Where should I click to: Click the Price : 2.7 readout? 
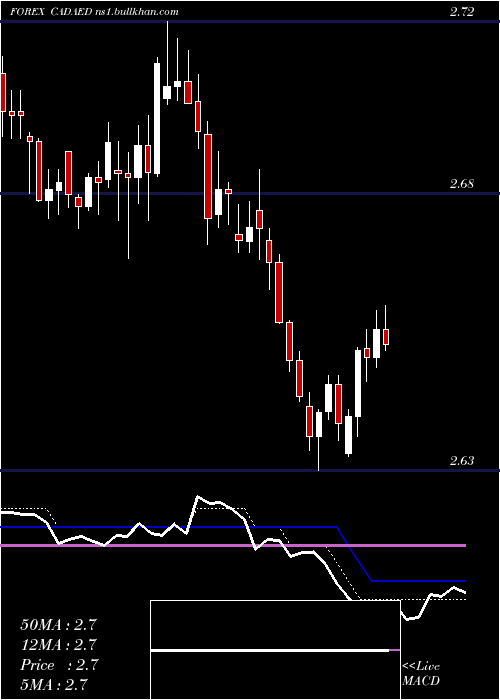pos(58,665)
